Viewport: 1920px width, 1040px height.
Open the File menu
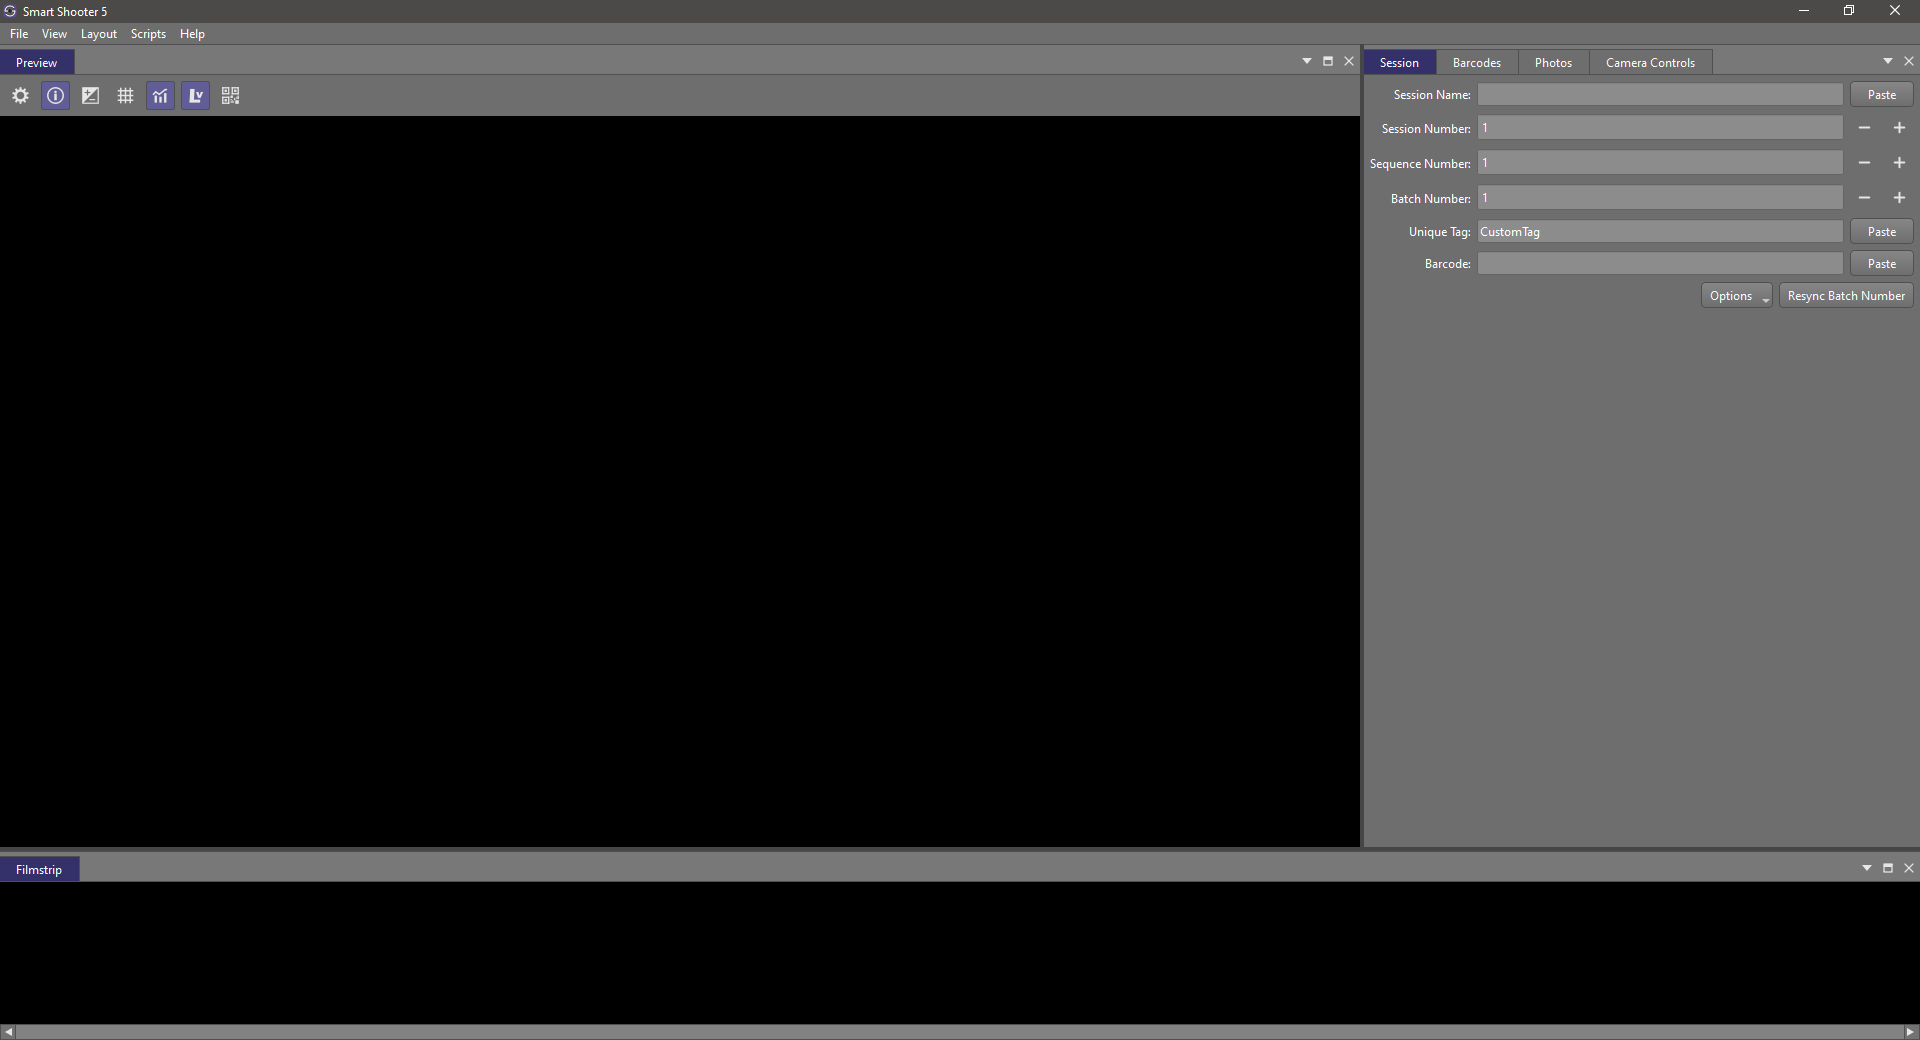(x=19, y=34)
